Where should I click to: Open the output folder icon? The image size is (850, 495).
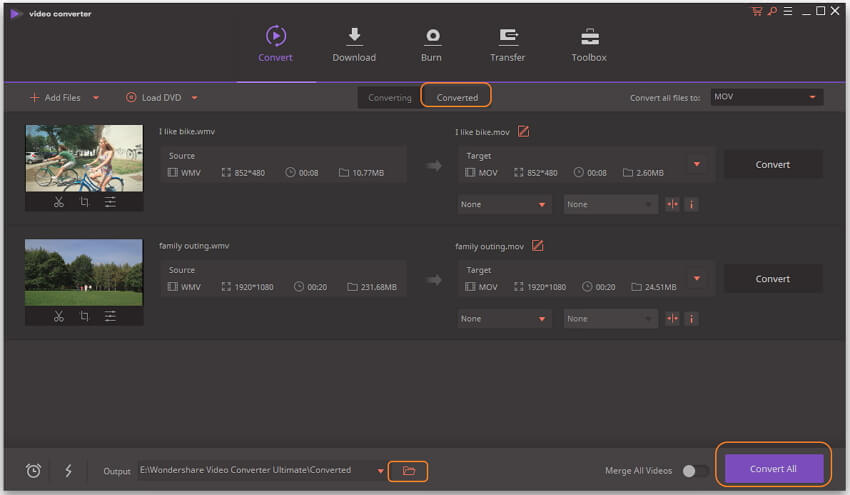click(409, 471)
